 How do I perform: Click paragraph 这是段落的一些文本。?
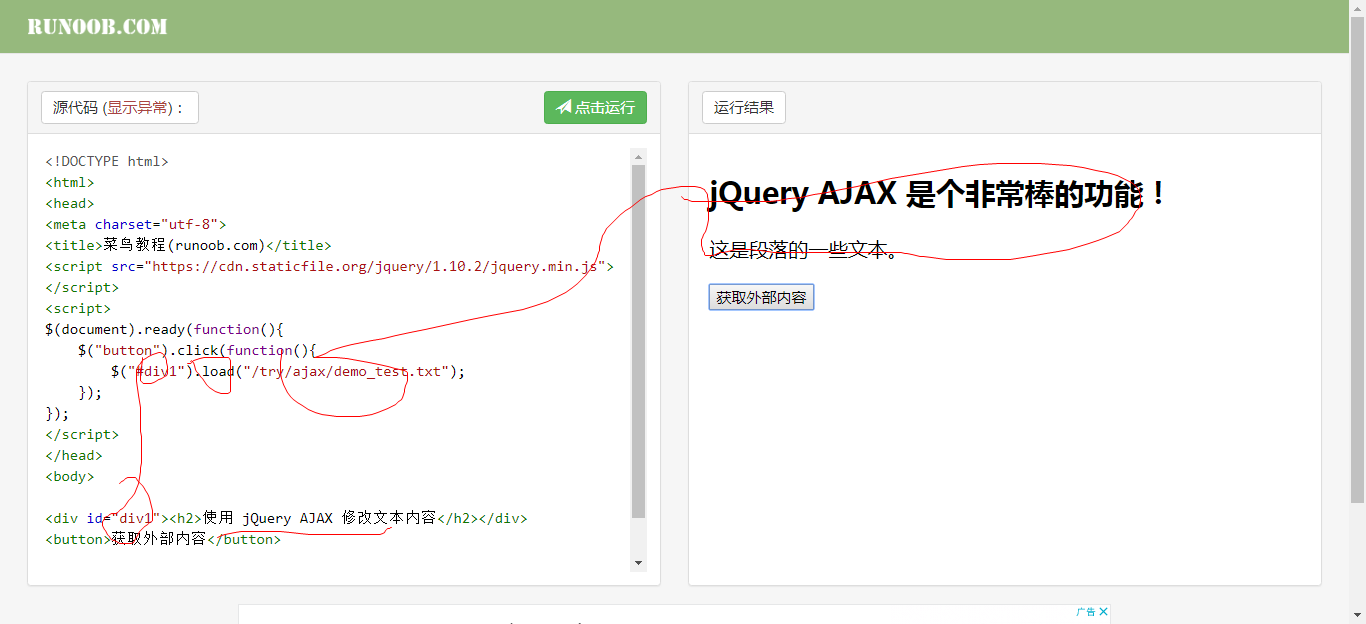[x=803, y=250]
